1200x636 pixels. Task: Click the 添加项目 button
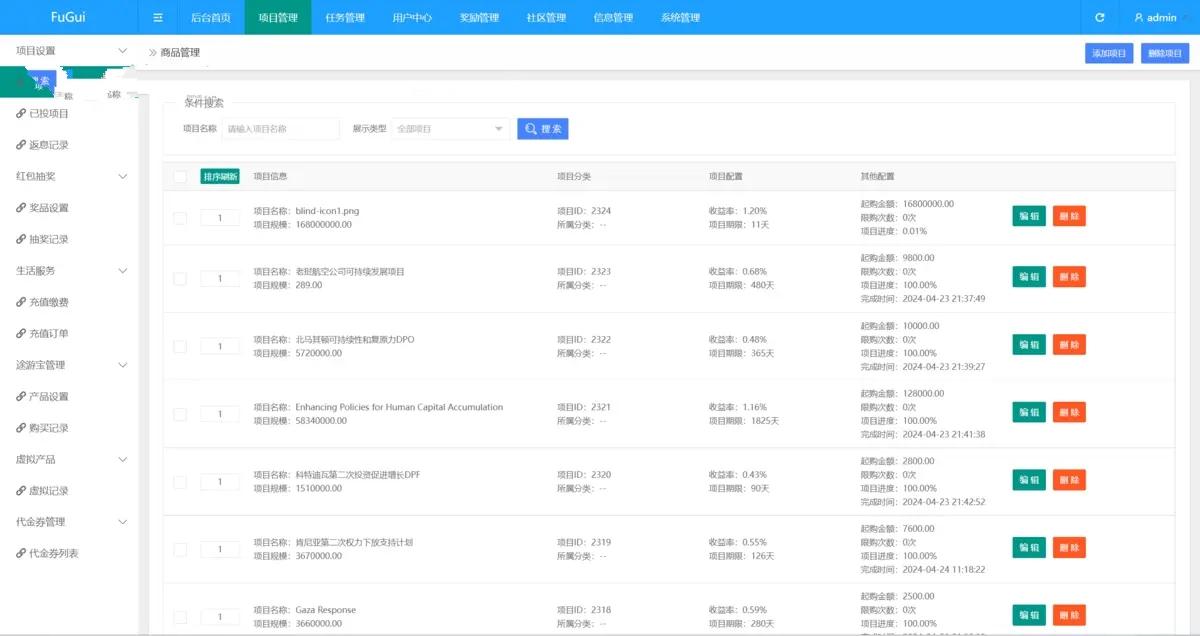pos(1109,53)
